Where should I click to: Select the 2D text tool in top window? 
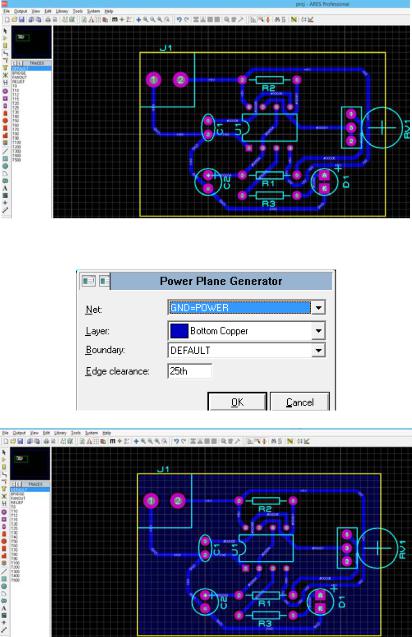click(5, 188)
